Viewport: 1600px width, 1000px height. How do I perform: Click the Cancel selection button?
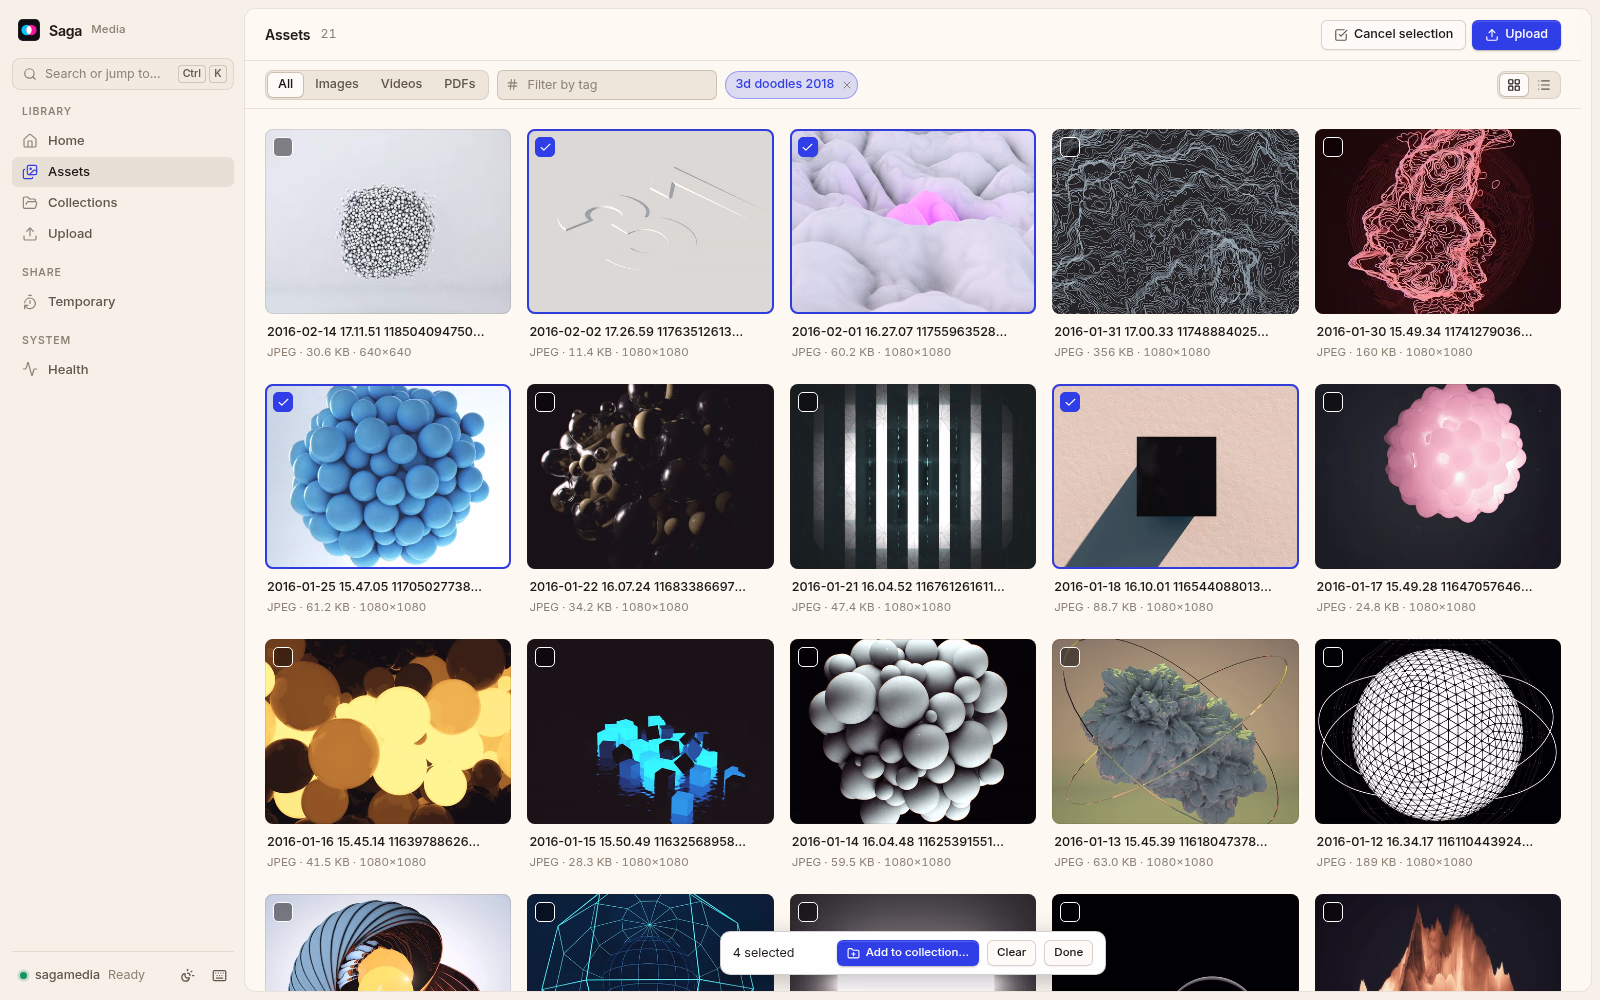pyautogui.click(x=1393, y=35)
